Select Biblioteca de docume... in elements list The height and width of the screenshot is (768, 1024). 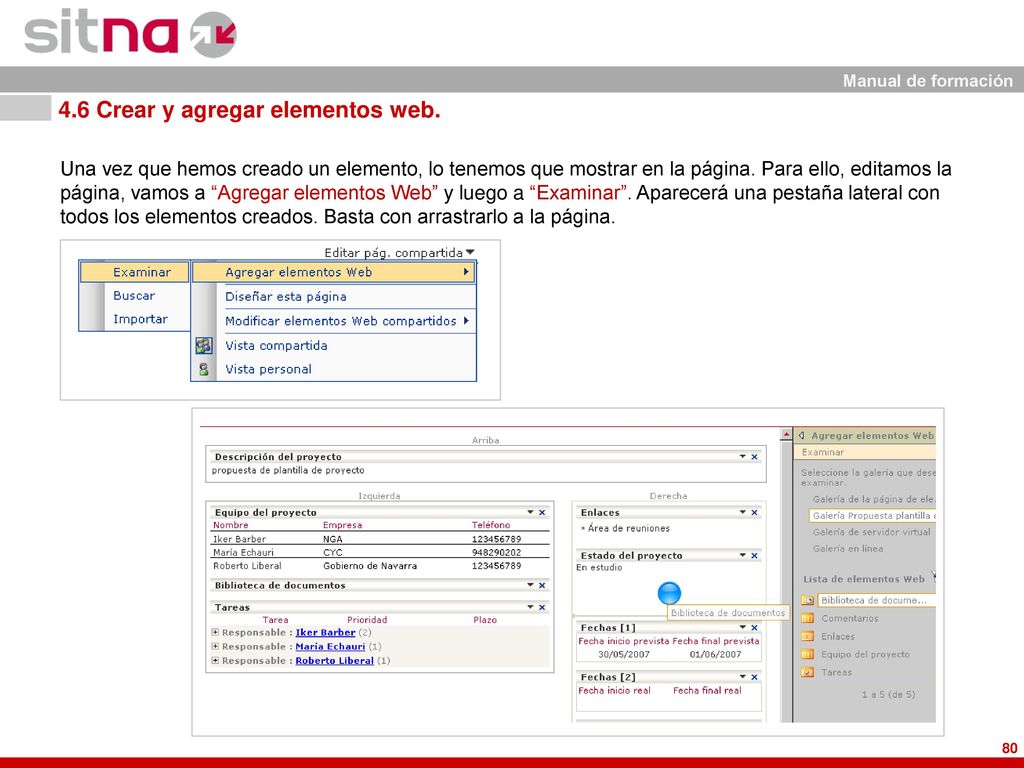pos(876,600)
